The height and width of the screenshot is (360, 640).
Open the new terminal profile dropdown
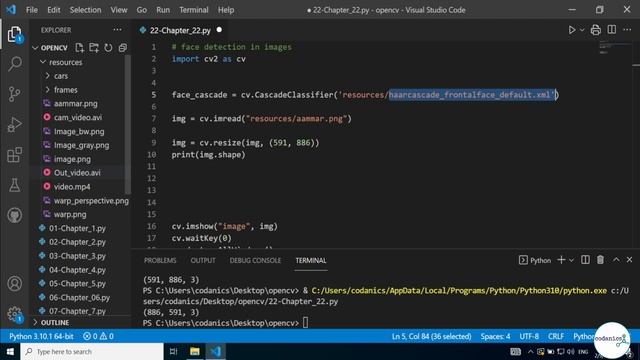[571, 260]
